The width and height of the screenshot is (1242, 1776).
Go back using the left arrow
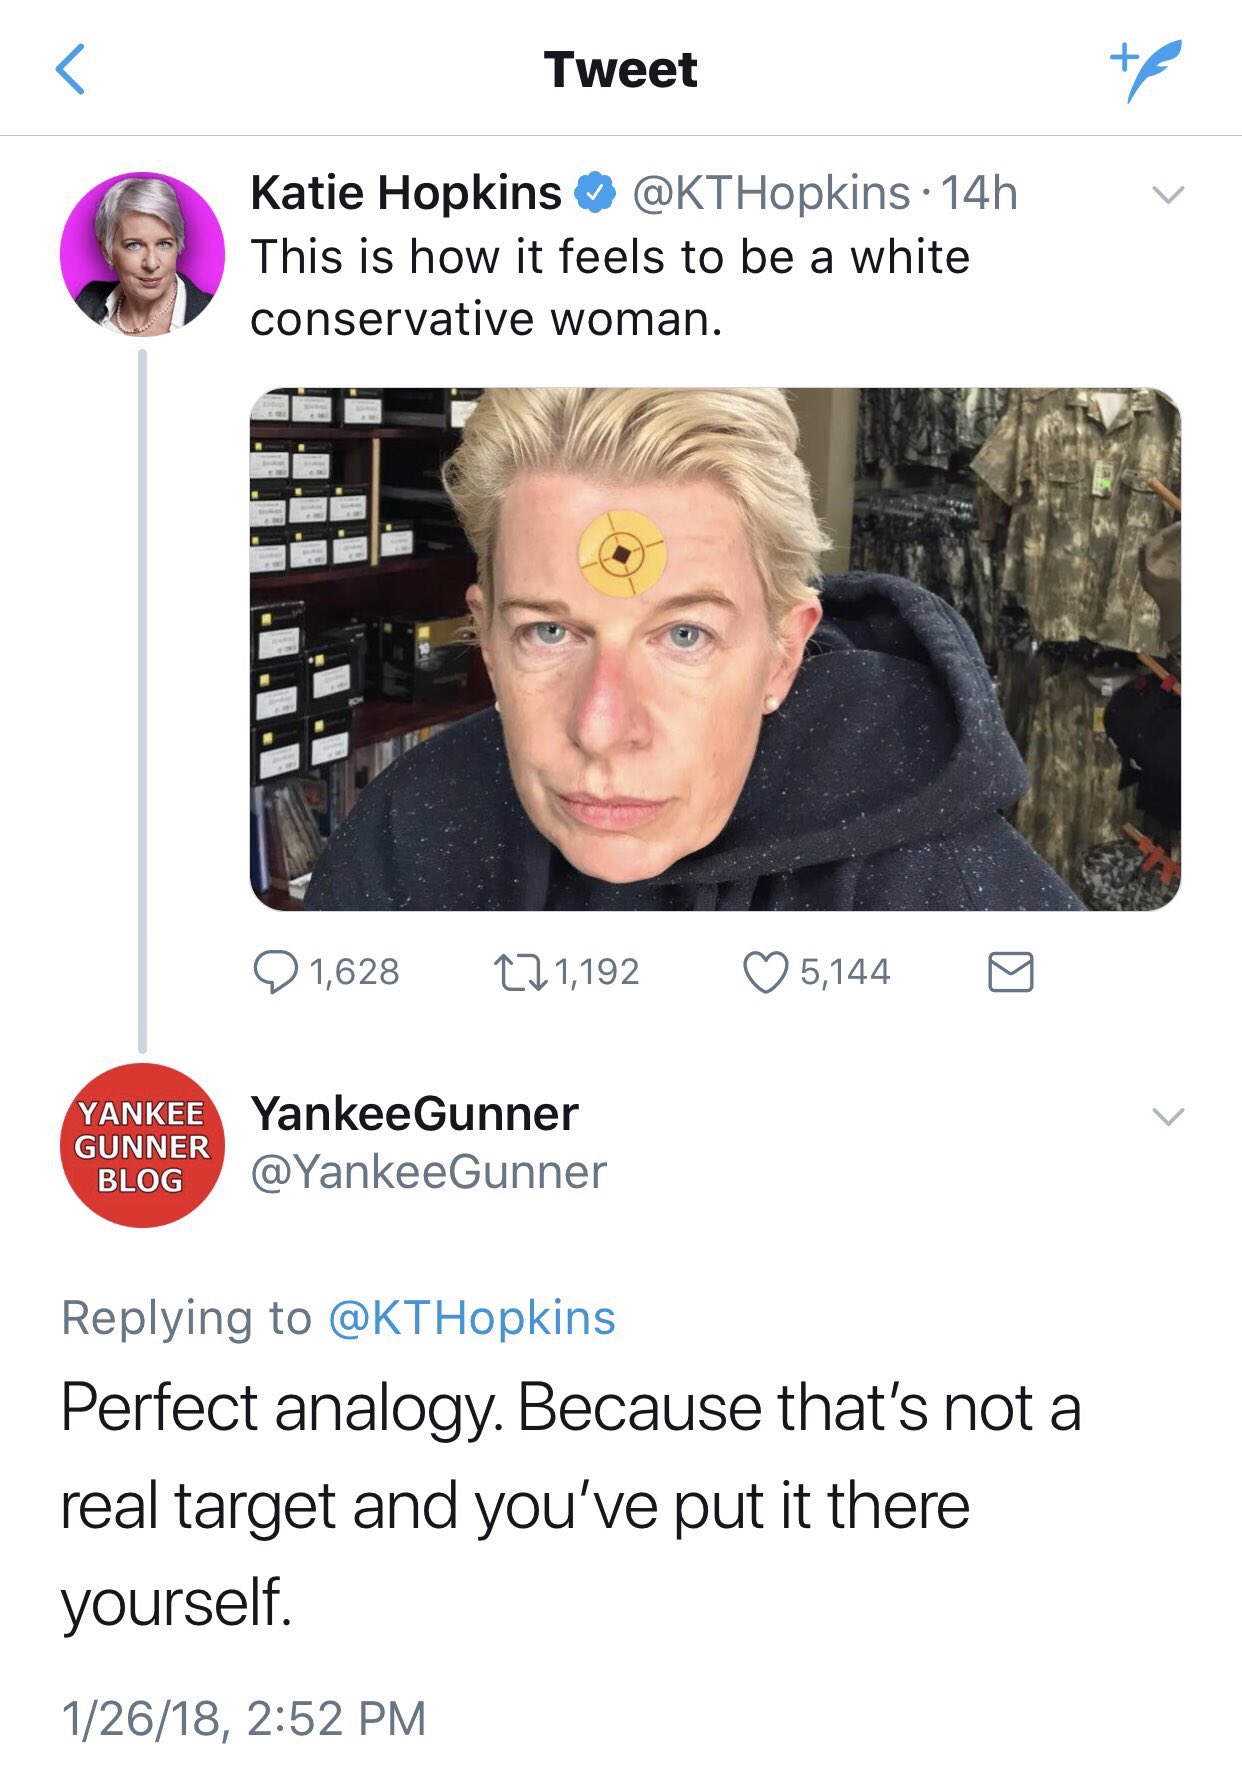coord(70,70)
